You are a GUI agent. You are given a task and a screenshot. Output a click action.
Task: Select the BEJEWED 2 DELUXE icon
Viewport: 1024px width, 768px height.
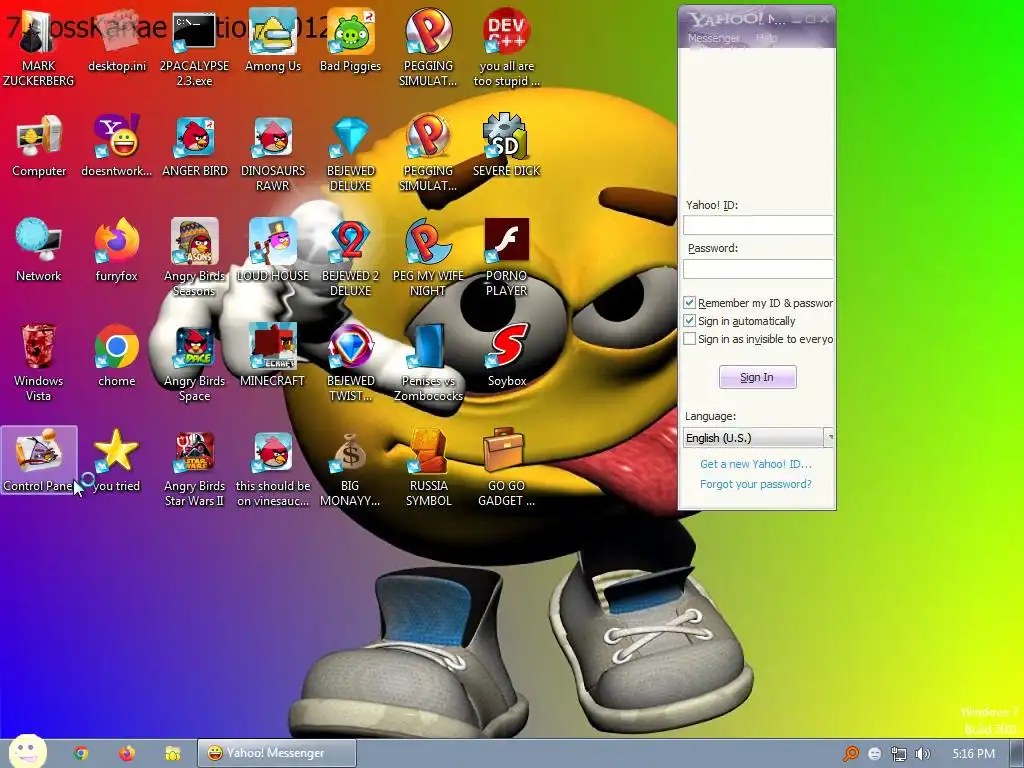(x=351, y=259)
